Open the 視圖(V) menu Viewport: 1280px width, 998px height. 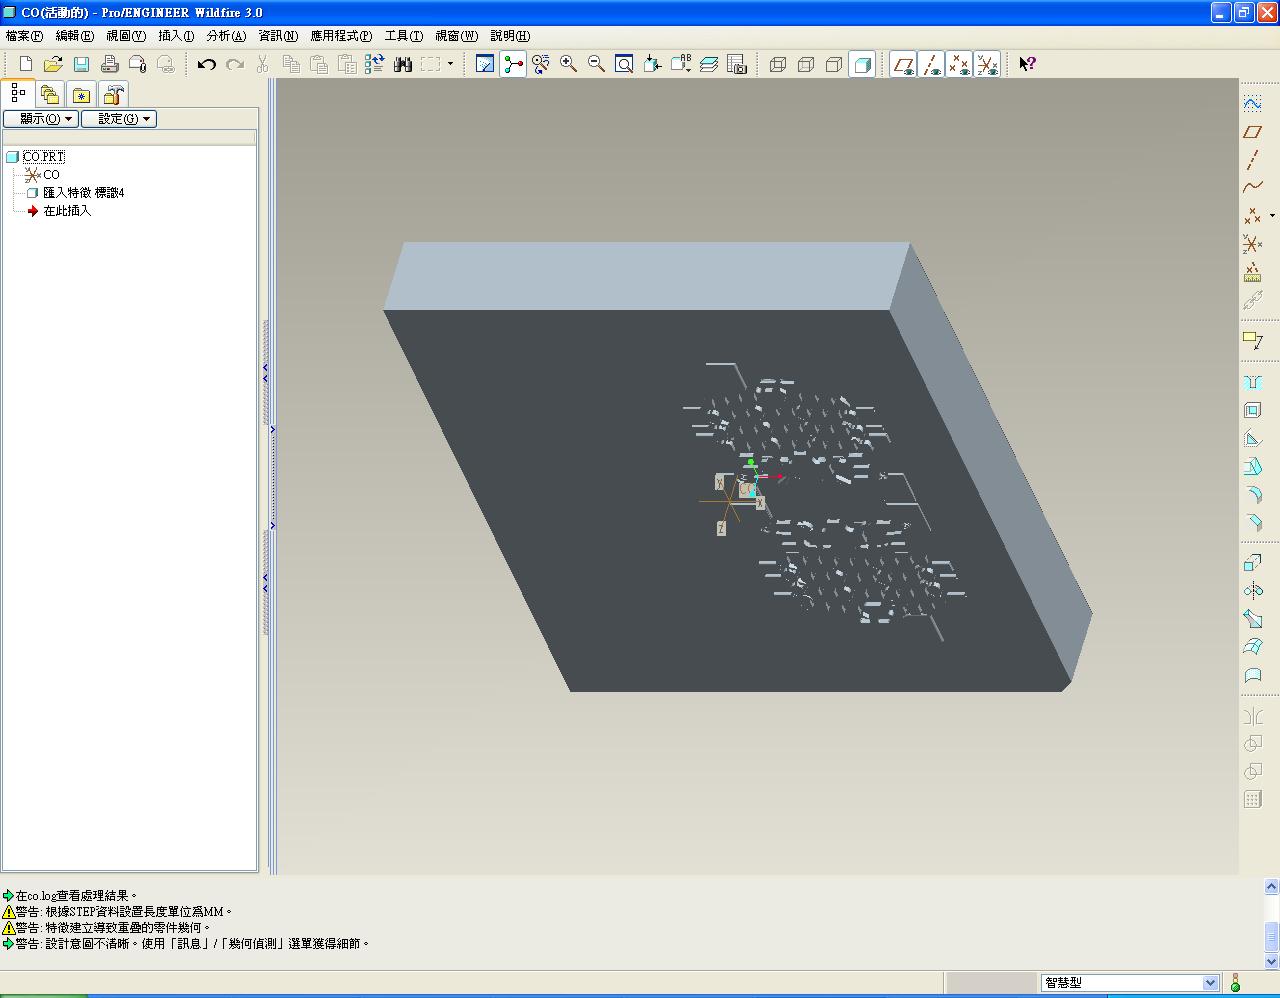[126, 36]
